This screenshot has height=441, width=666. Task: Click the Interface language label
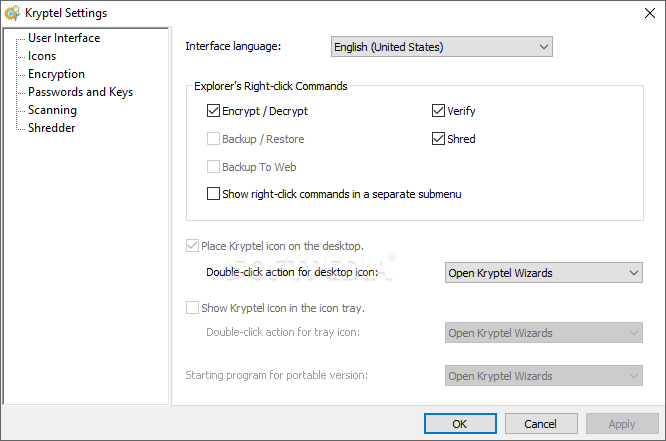(233, 46)
